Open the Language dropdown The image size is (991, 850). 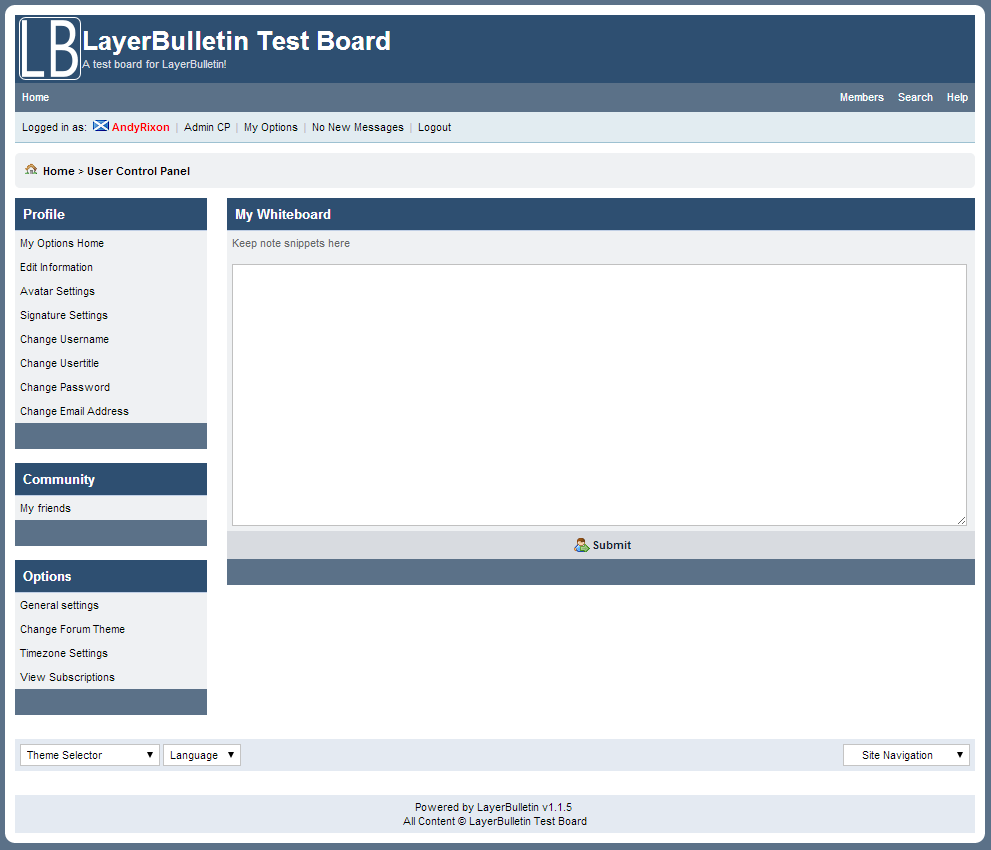[x=202, y=754]
